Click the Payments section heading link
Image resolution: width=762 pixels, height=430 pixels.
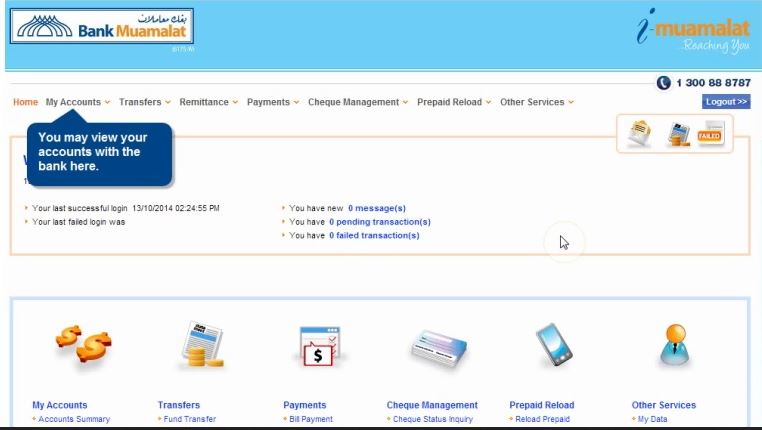(x=305, y=405)
